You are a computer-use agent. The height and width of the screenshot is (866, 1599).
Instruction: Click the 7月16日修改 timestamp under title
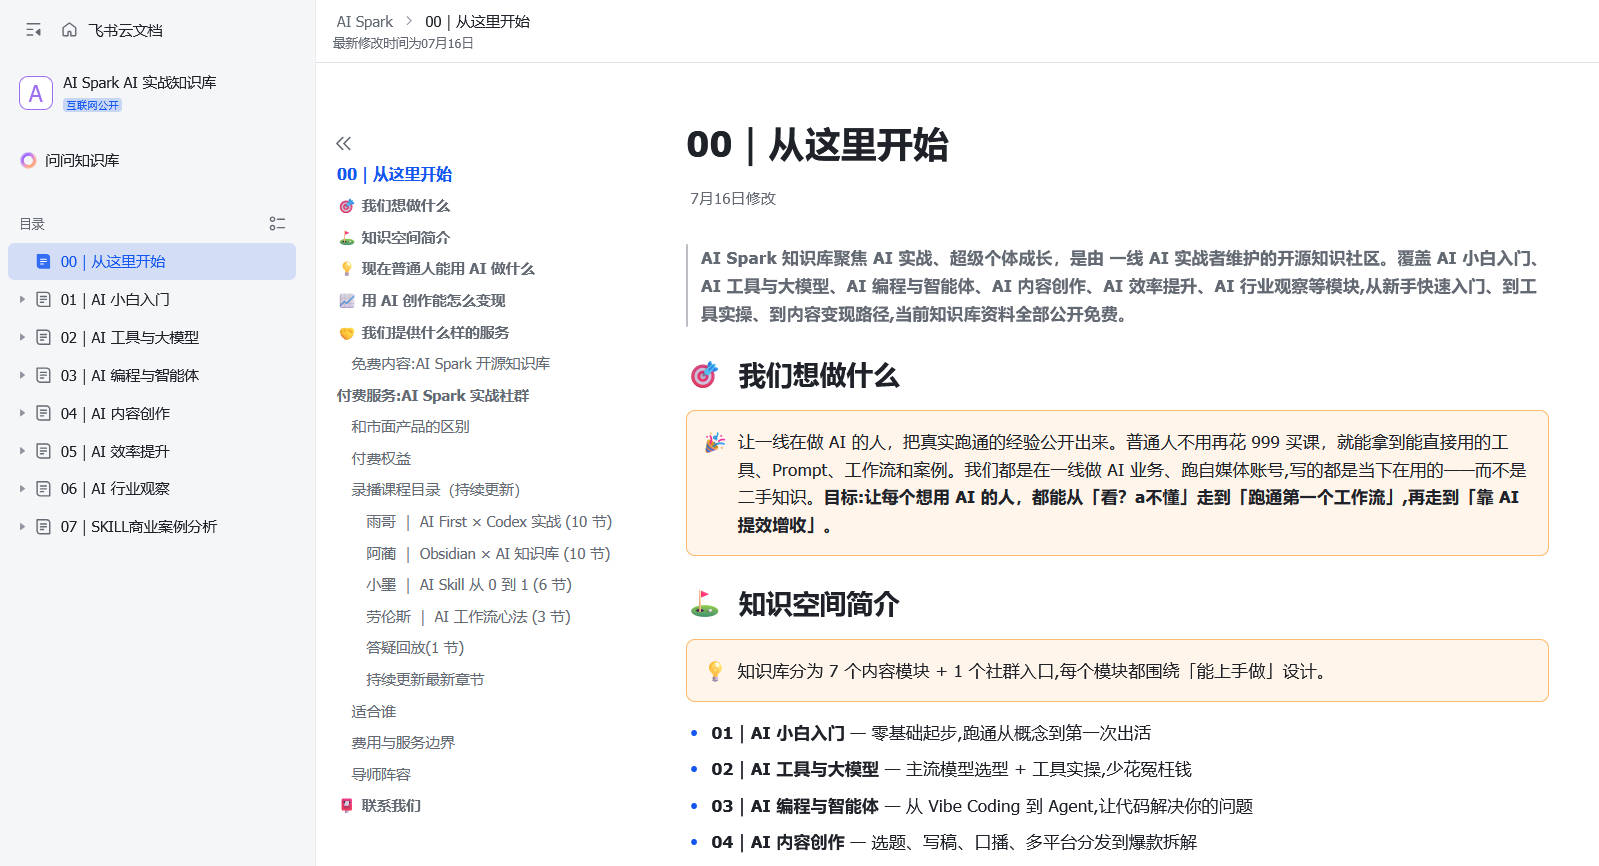coord(733,199)
